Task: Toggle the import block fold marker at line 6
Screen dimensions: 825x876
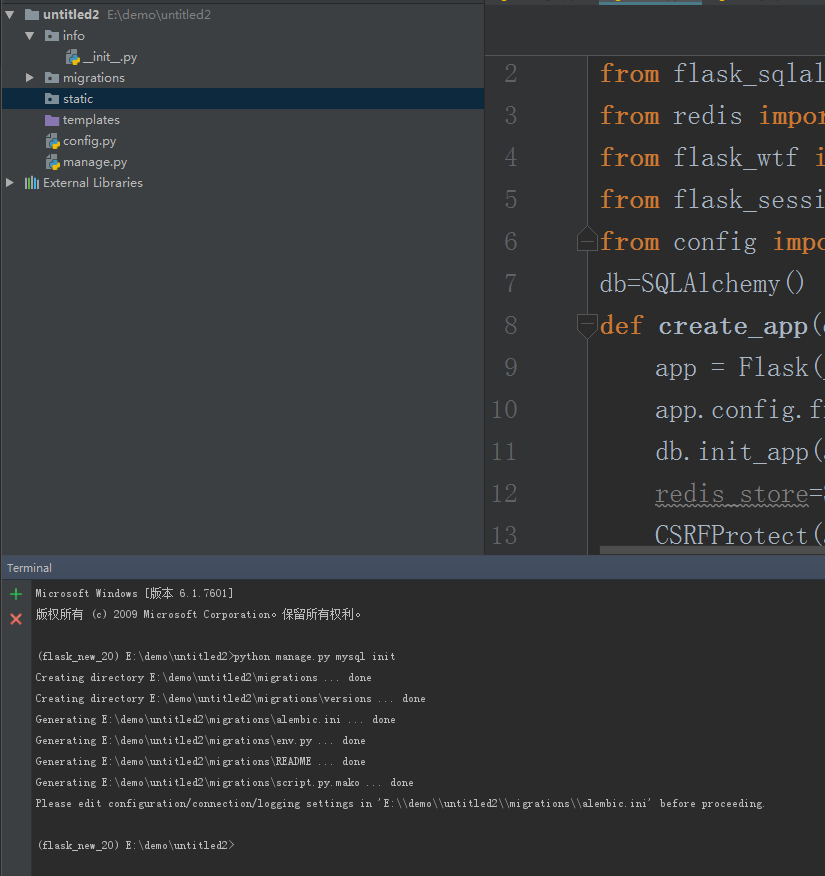Action: [587, 240]
